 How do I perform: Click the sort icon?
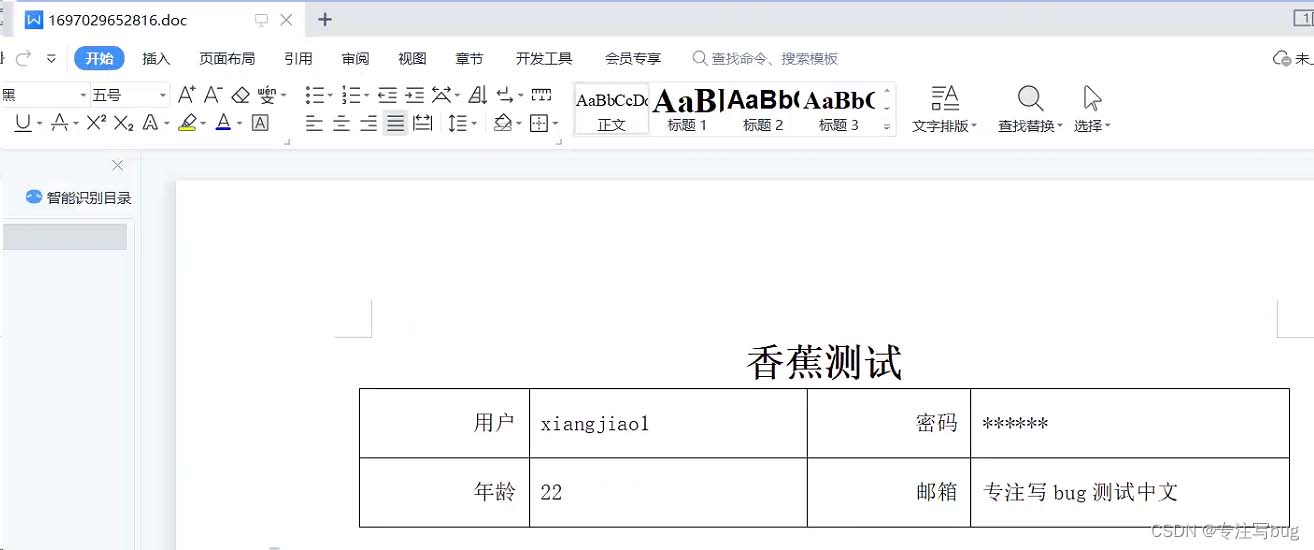pyautogui.click(x=478, y=95)
